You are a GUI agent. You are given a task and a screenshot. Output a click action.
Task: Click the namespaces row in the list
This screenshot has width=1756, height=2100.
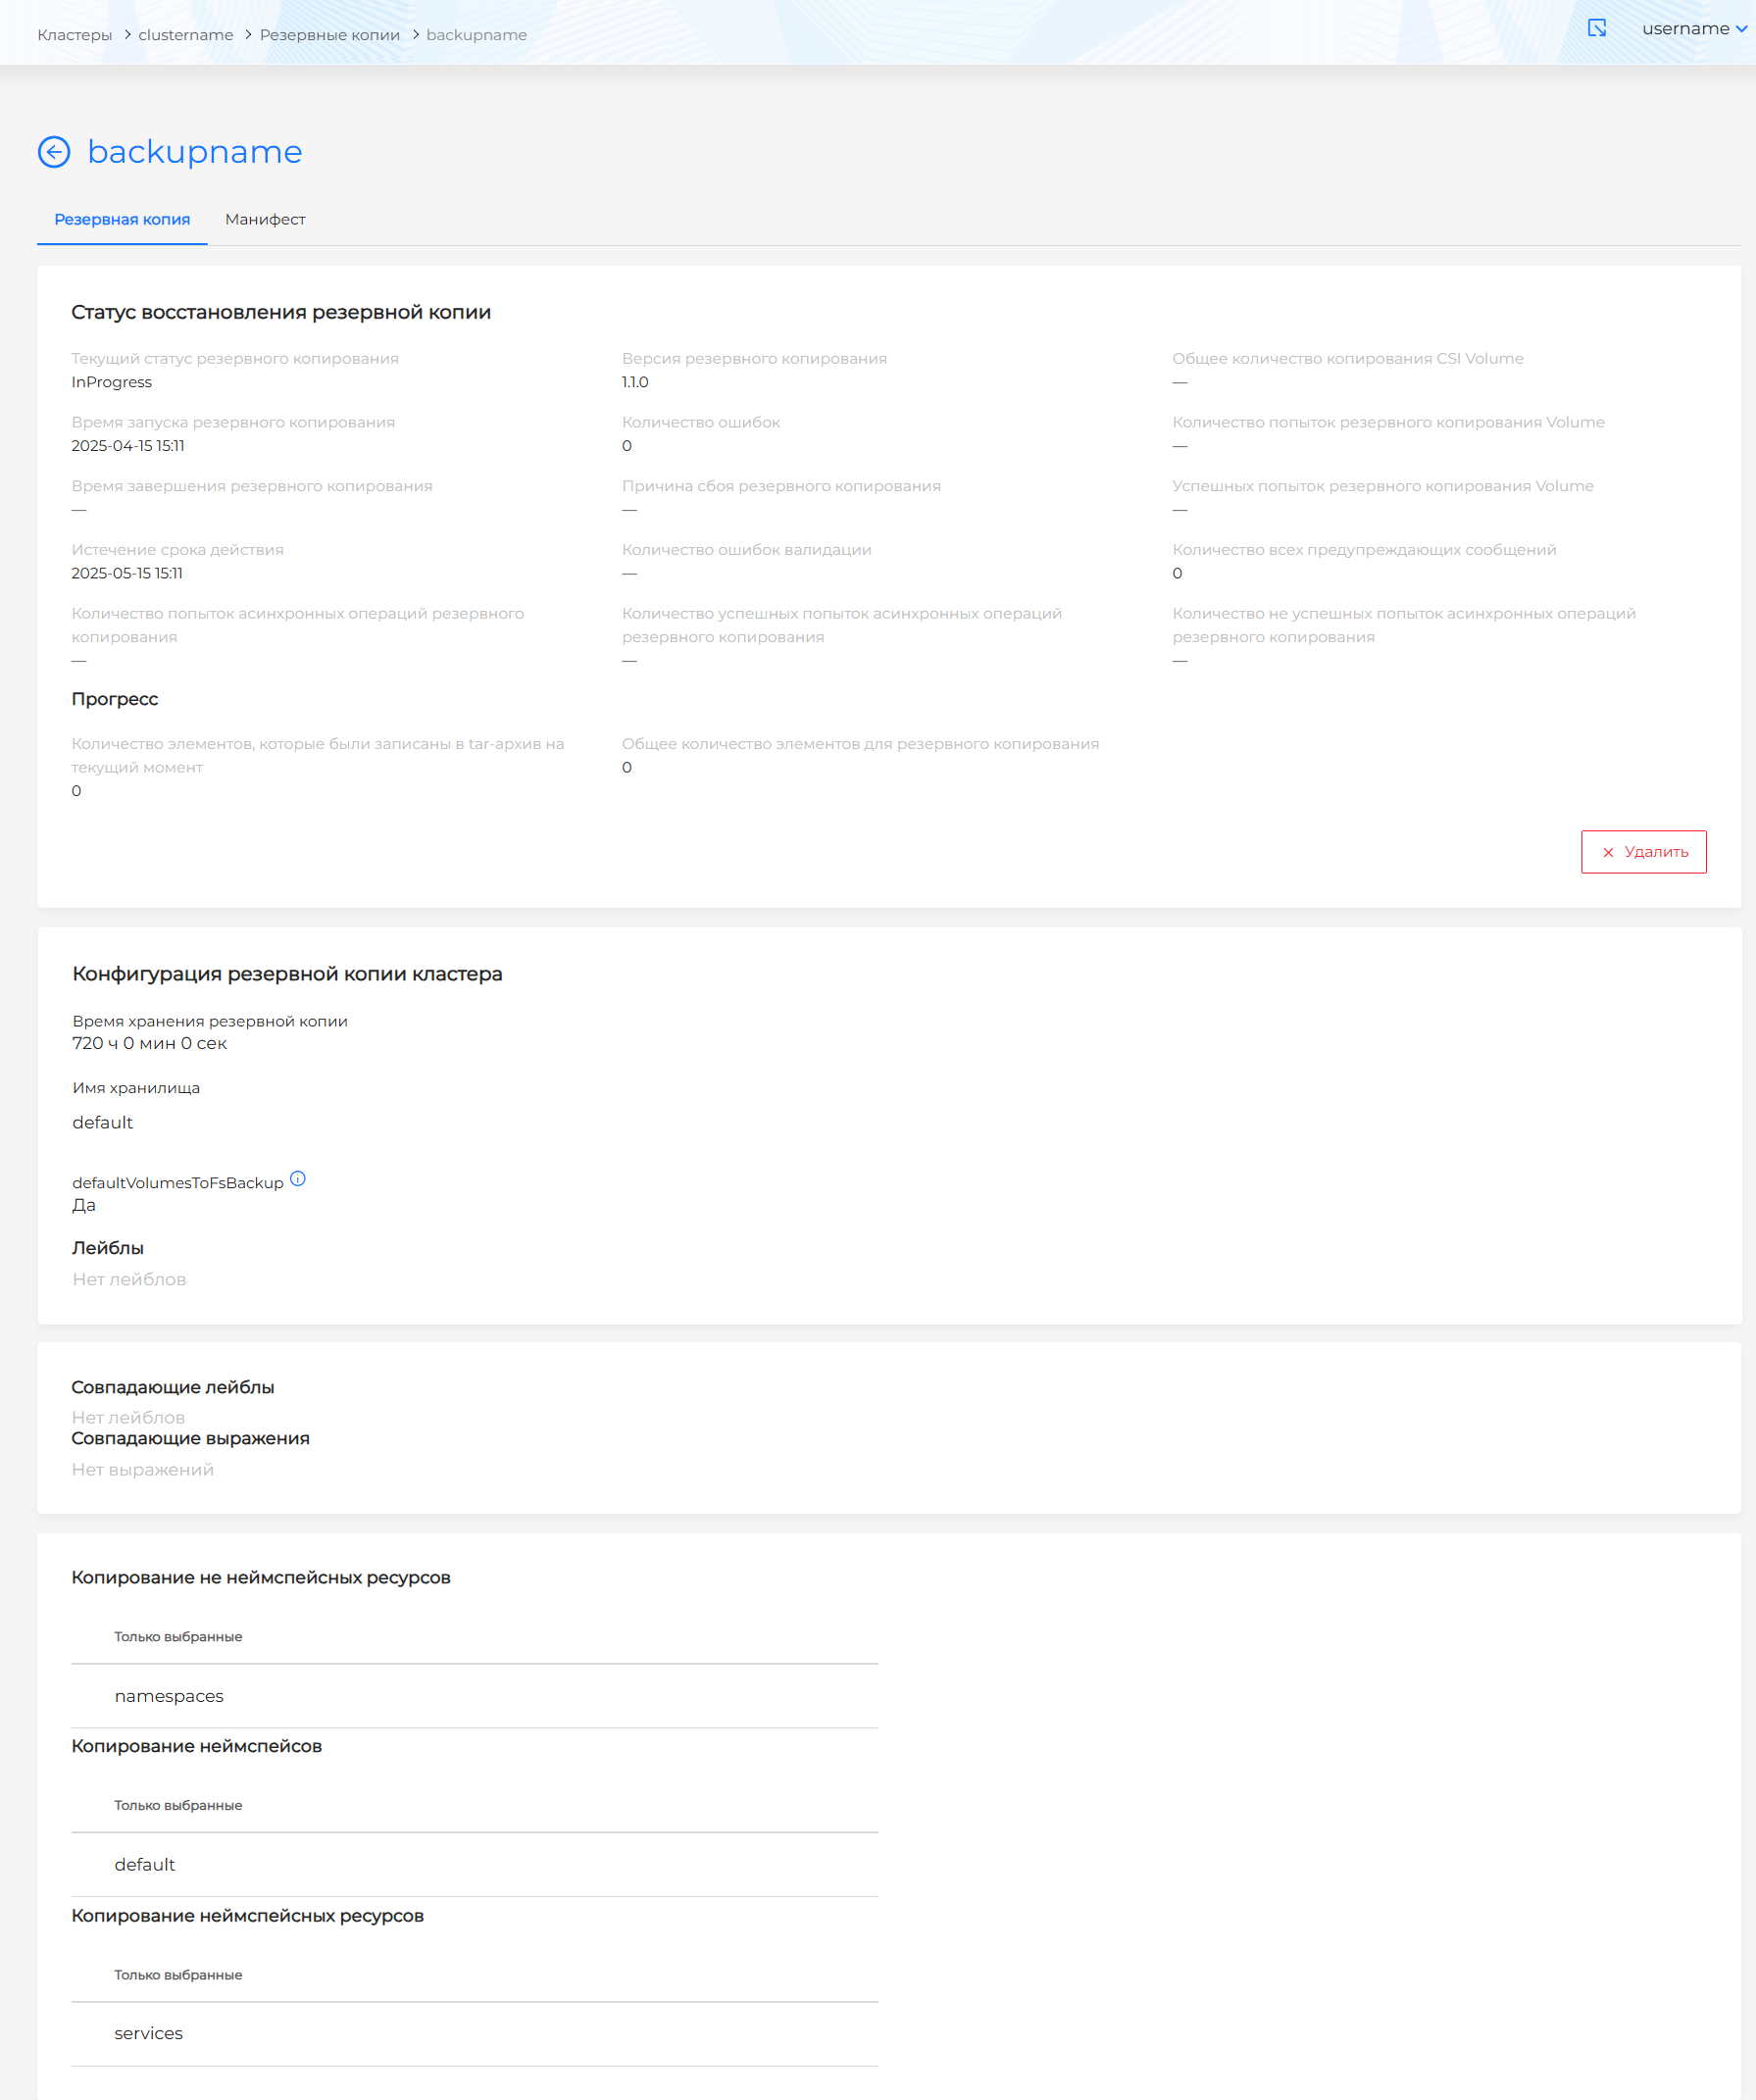(x=169, y=1696)
